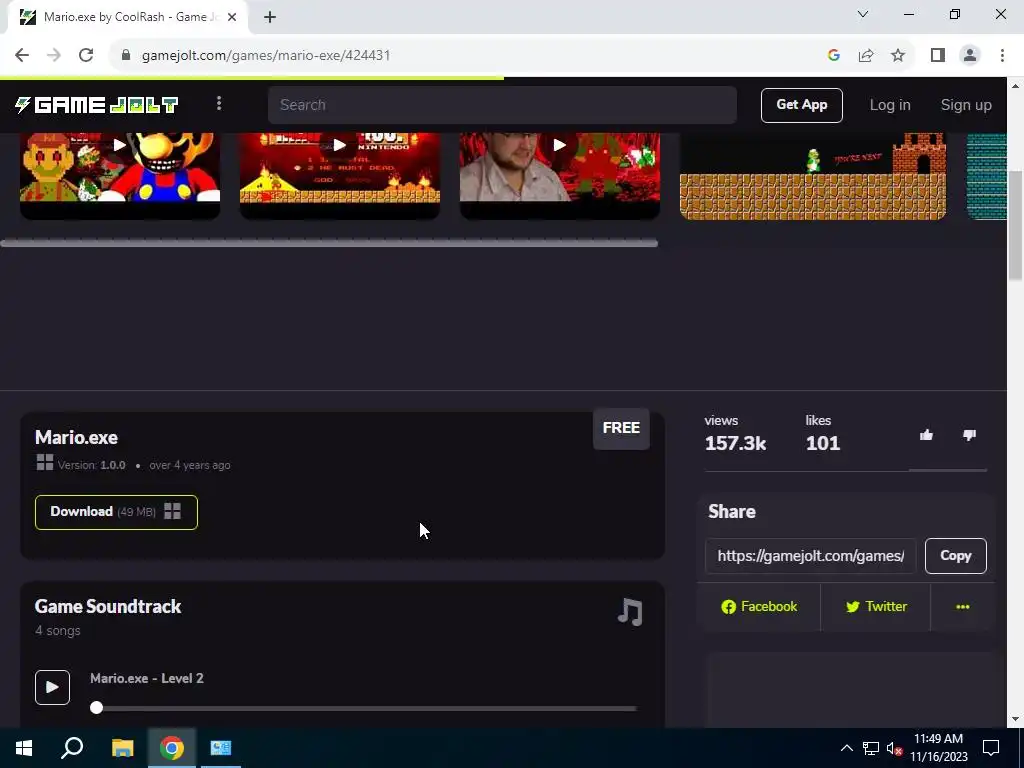Dislike the game with thumbs down
This screenshot has width=1024, height=768.
[969, 435]
